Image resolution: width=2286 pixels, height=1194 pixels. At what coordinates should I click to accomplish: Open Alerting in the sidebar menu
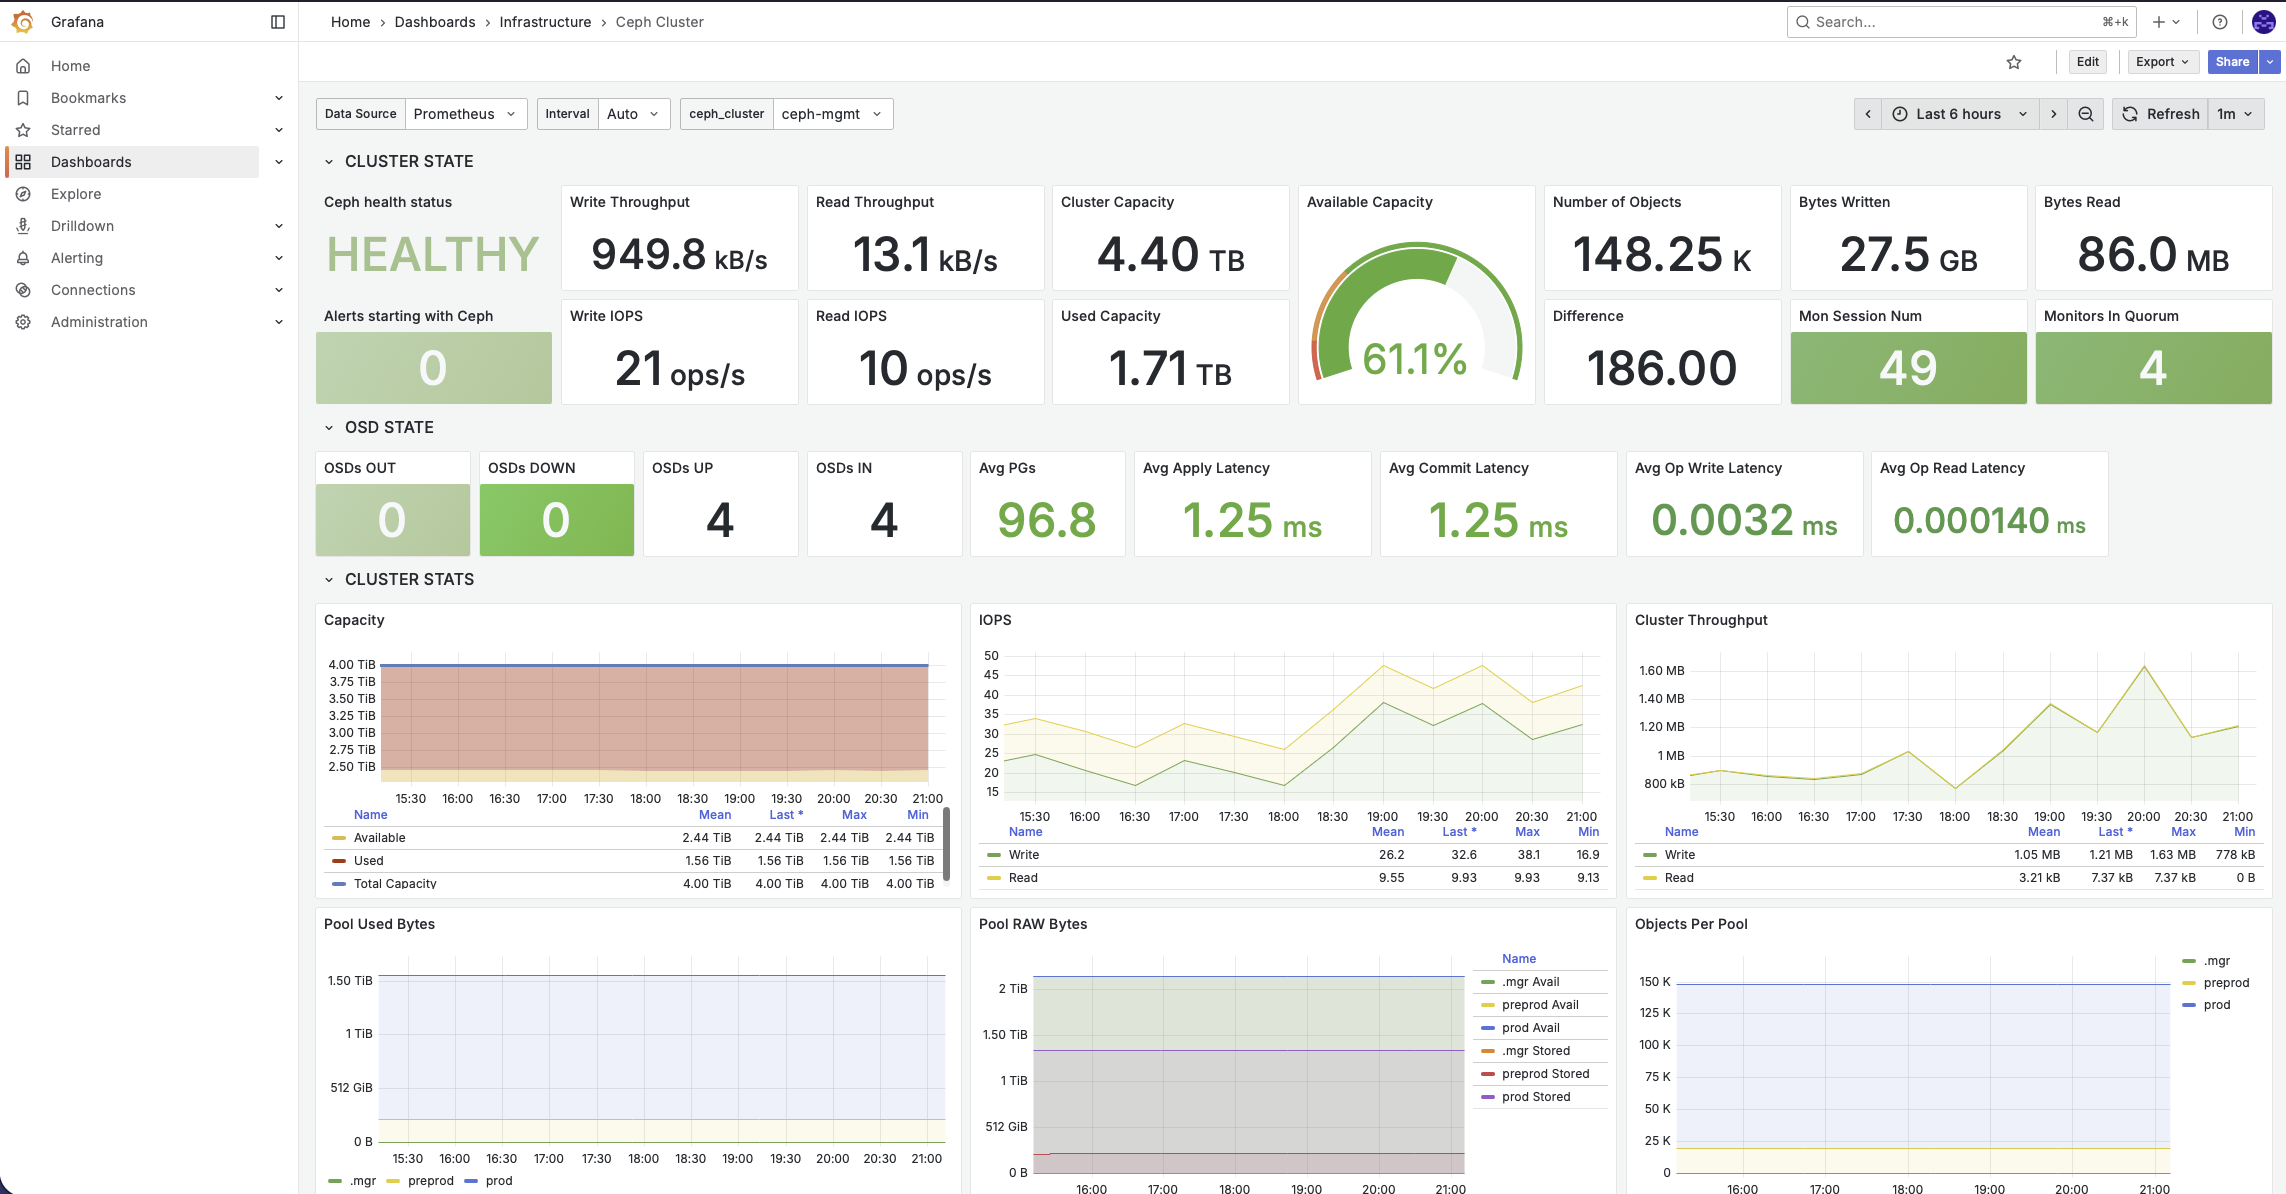[x=77, y=258]
